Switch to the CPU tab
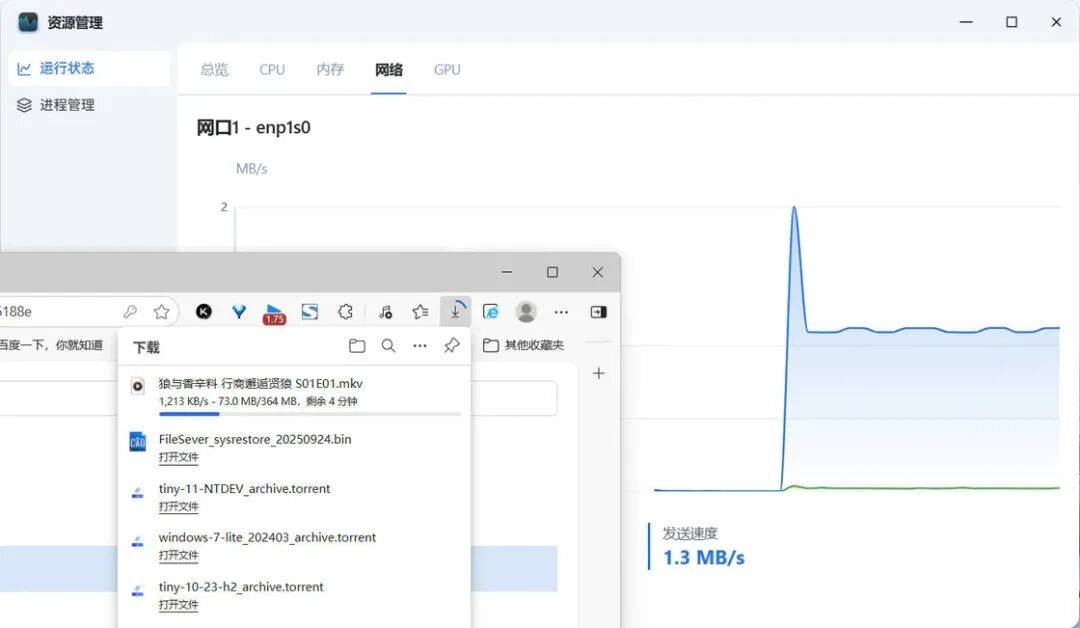This screenshot has width=1080, height=628. click(x=272, y=70)
